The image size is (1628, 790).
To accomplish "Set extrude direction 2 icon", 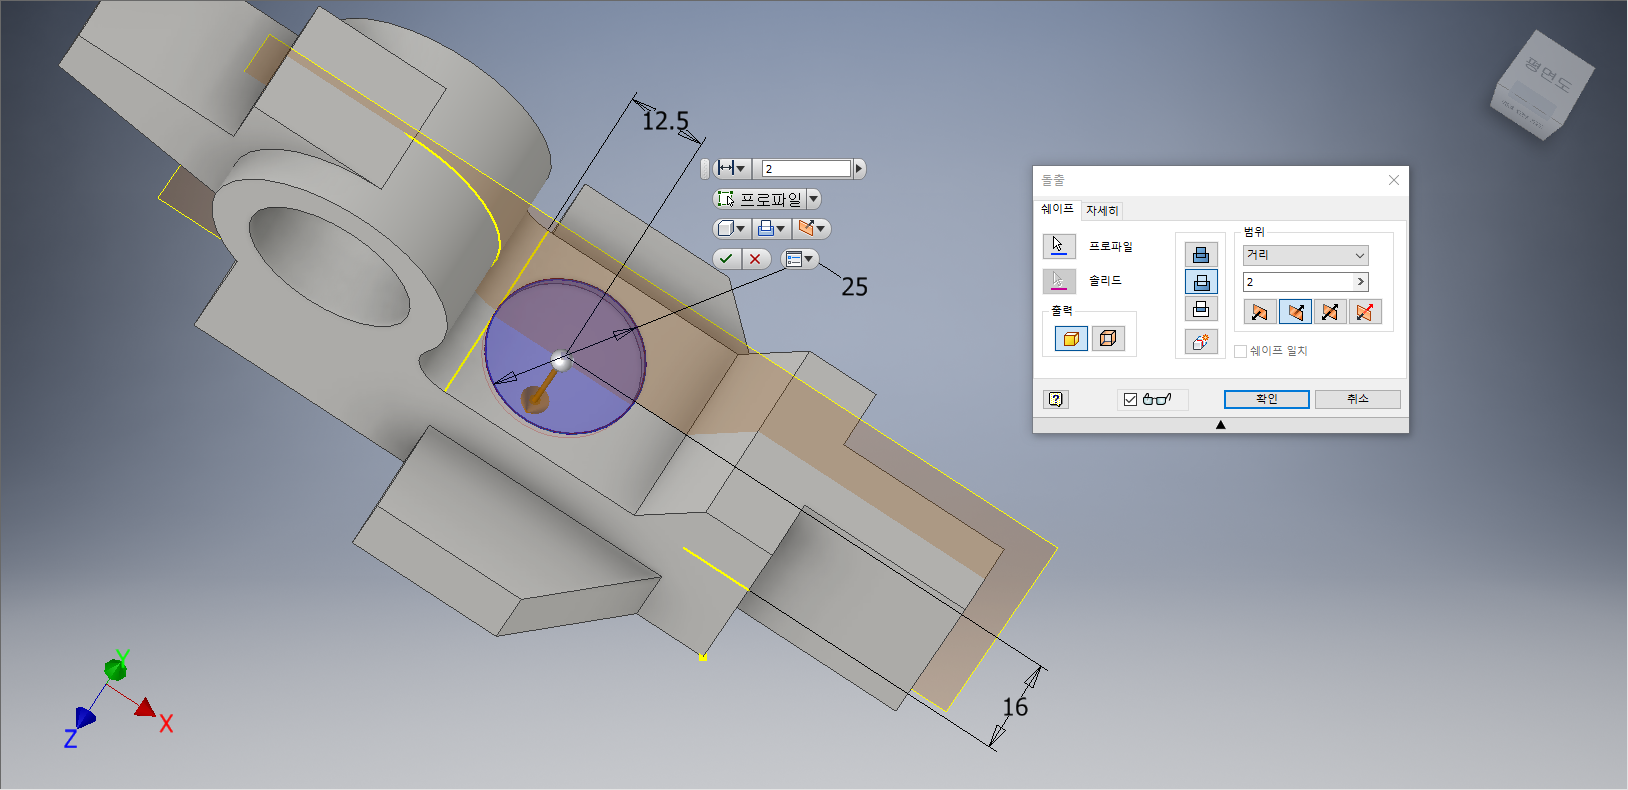I will pyautogui.click(x=1295, y=312).
